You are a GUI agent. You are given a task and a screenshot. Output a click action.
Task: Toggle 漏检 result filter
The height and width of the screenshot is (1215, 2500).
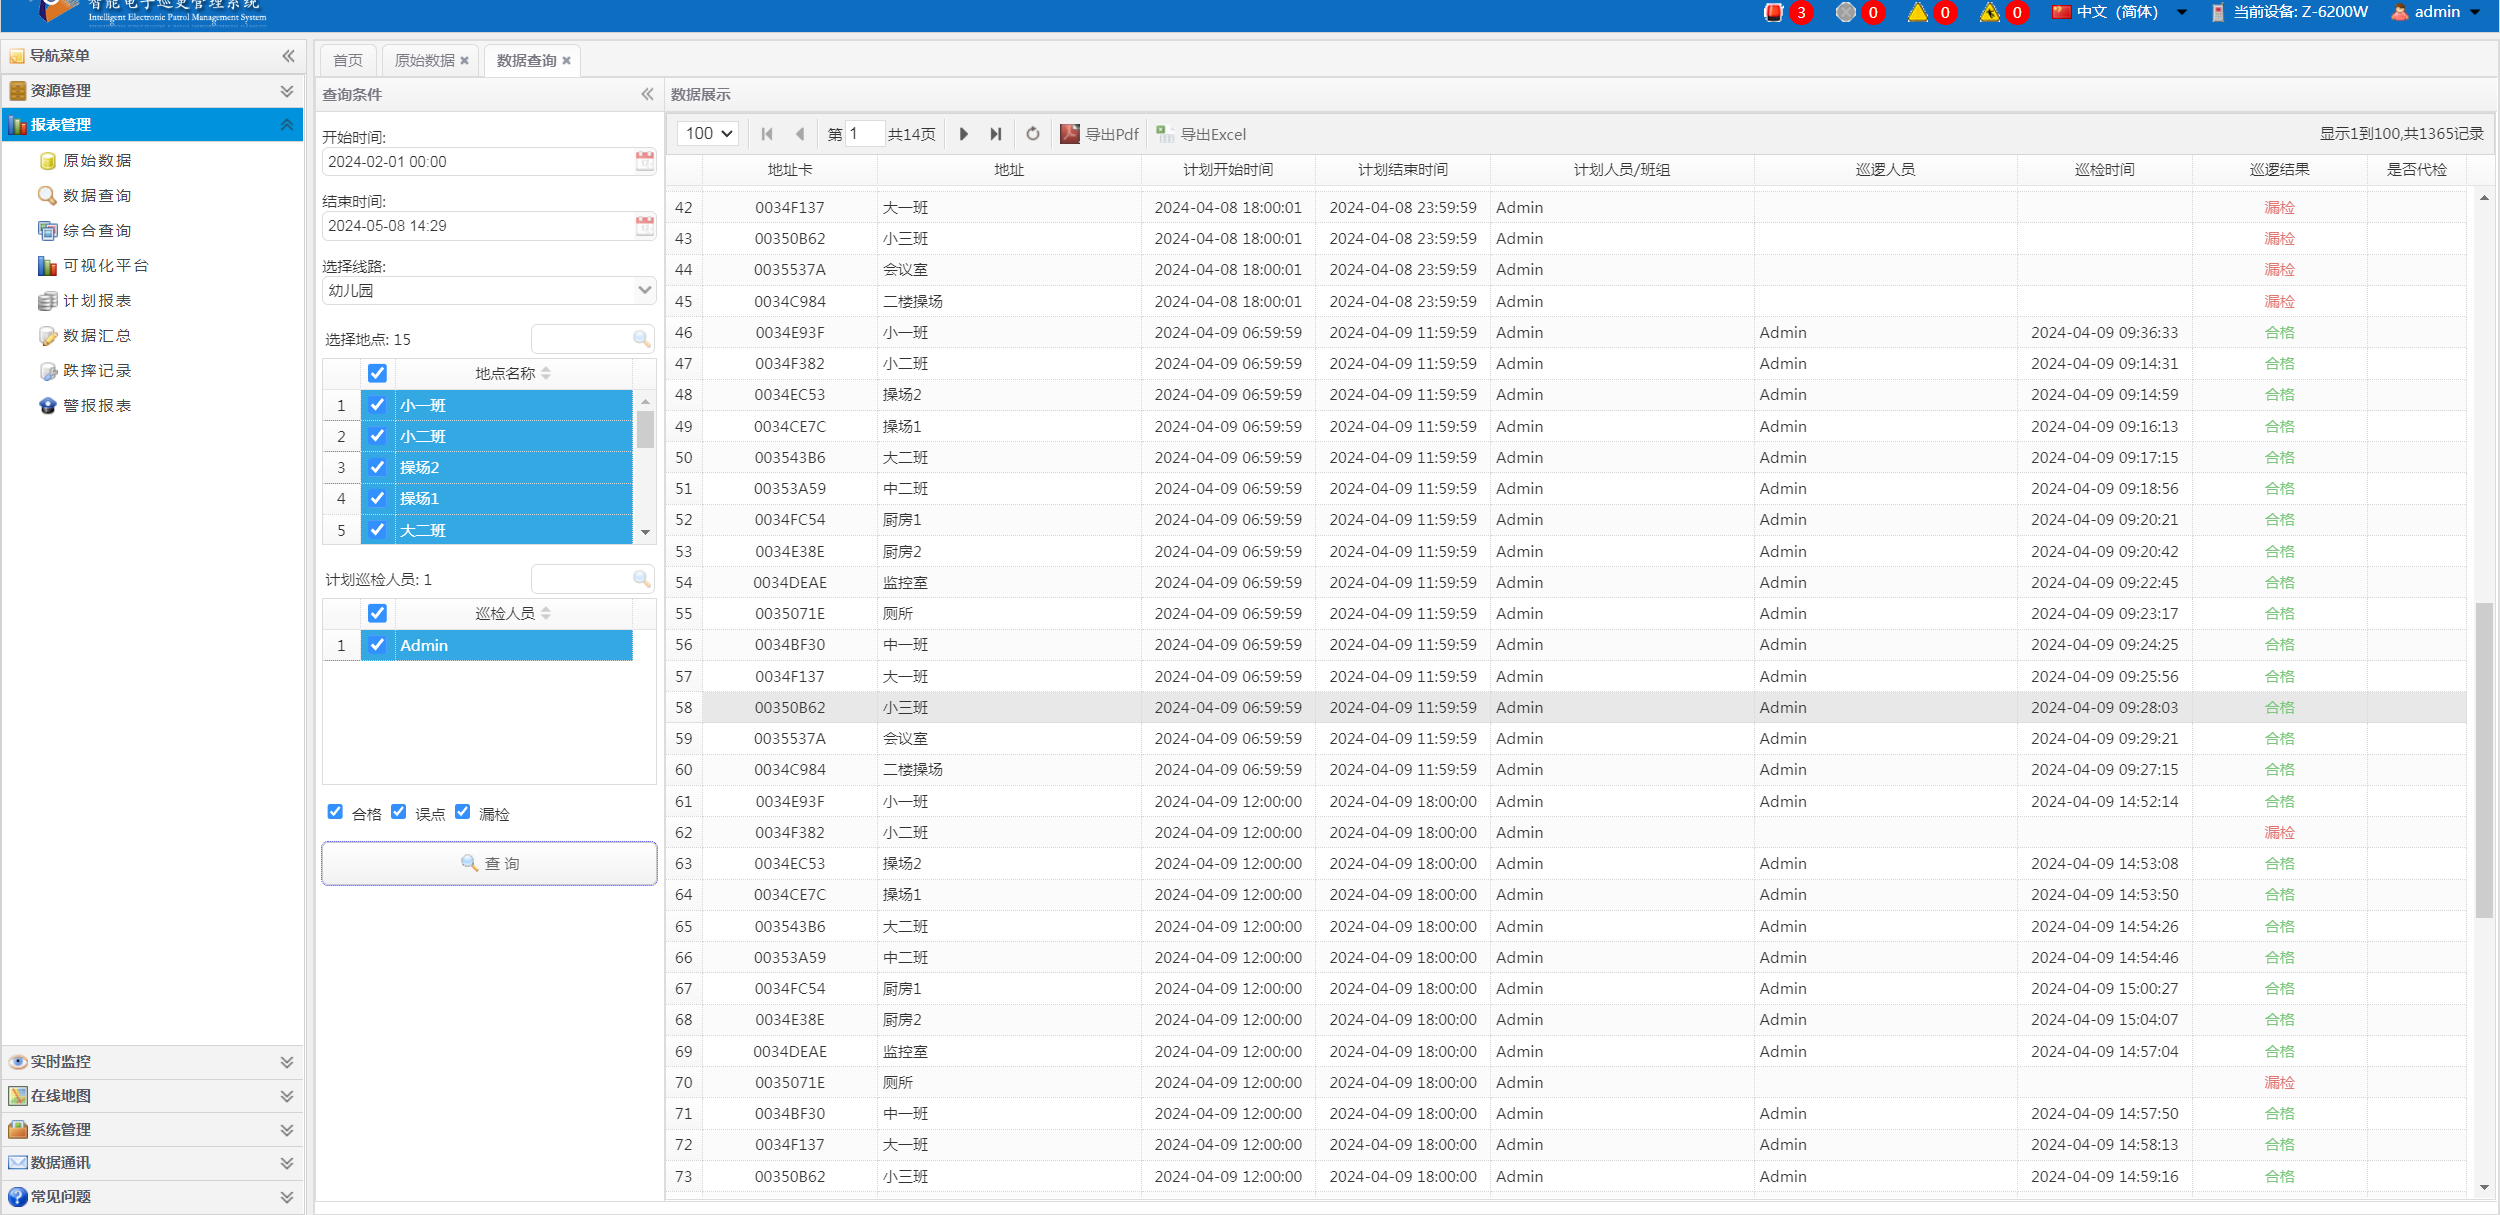[463, 812]
